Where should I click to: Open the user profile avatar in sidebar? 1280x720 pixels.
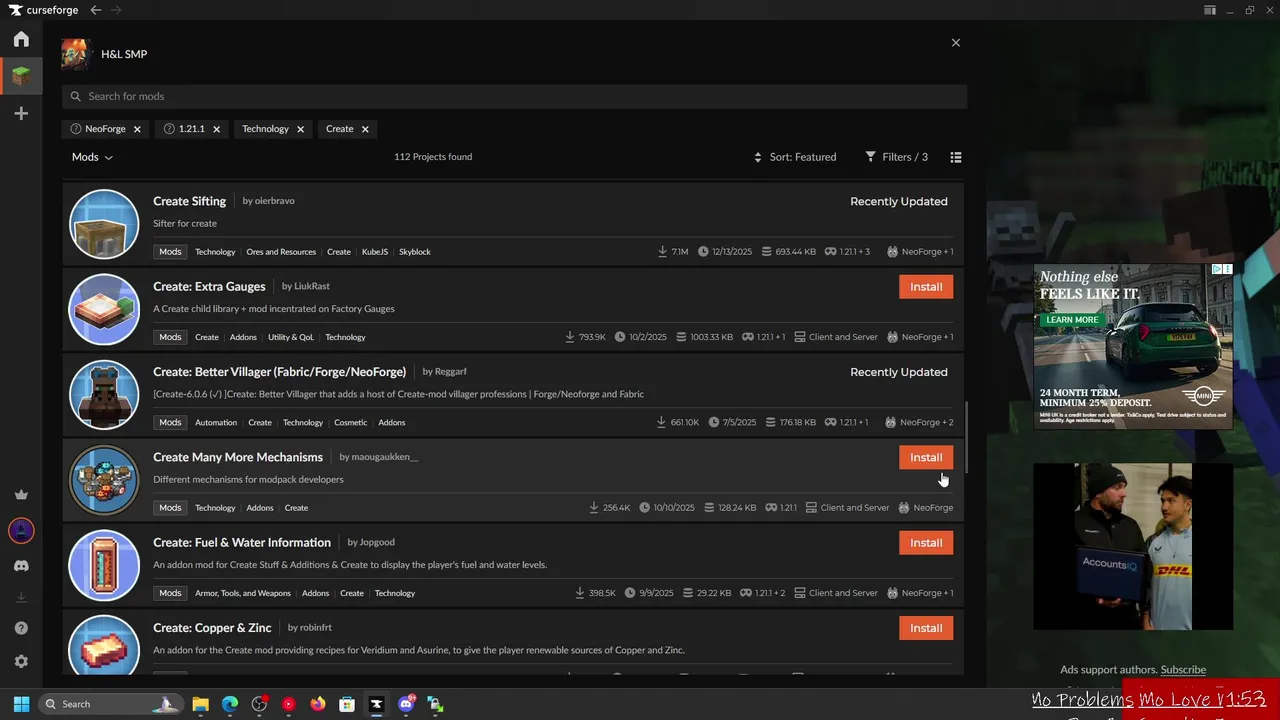point(21,531)
